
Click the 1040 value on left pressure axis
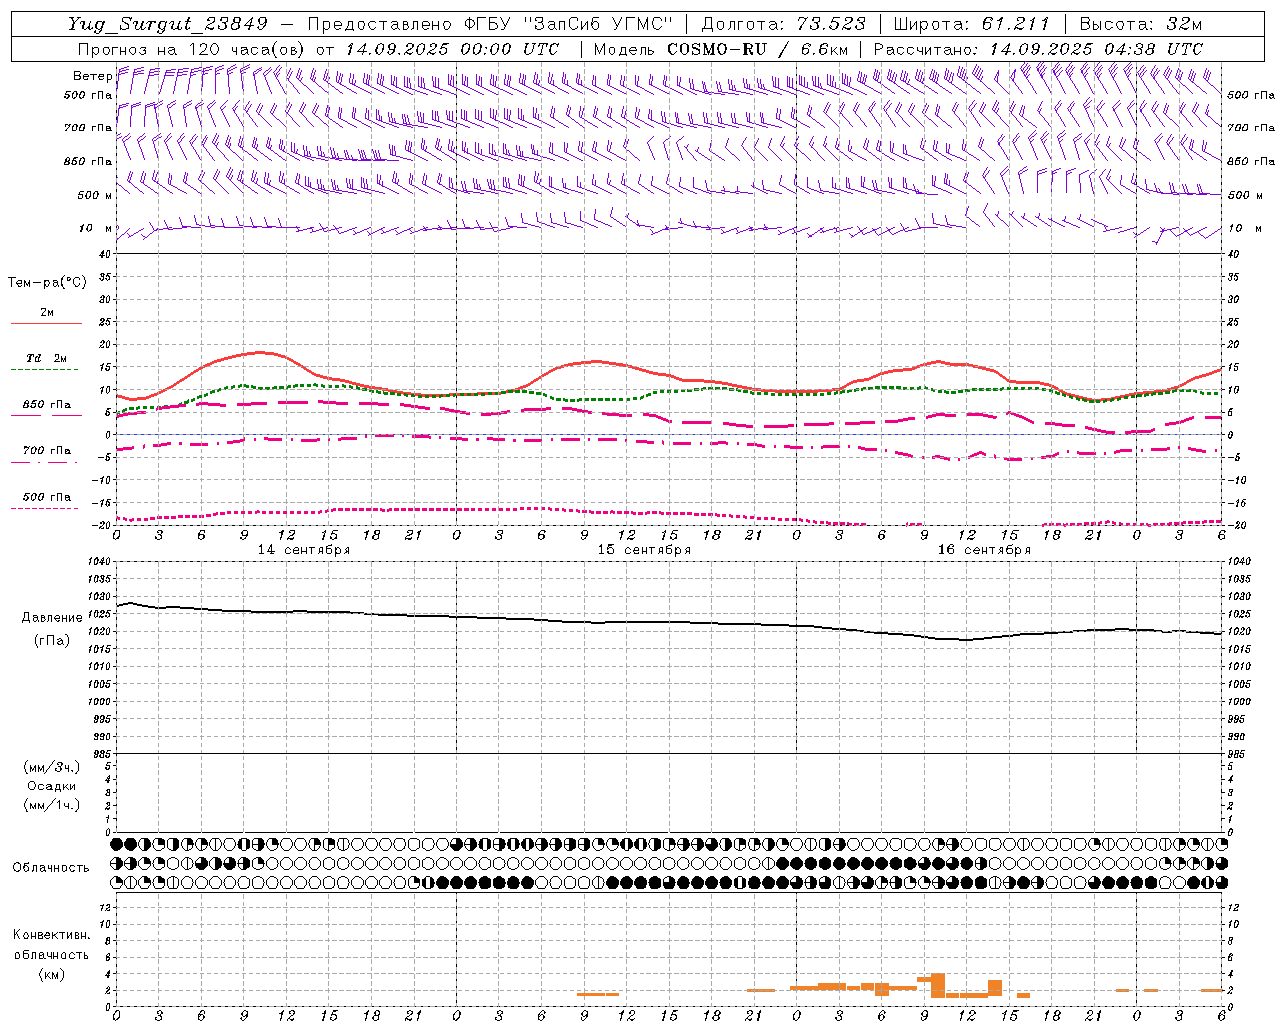coord(98,562)
